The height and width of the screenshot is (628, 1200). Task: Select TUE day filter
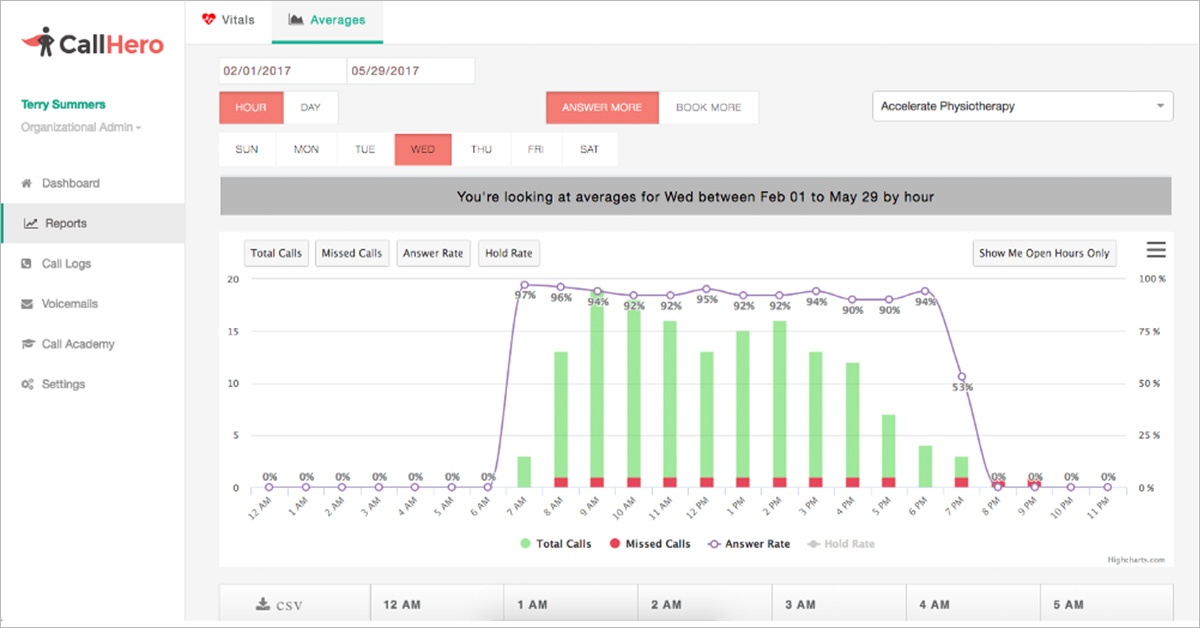[x=365, y=149]
